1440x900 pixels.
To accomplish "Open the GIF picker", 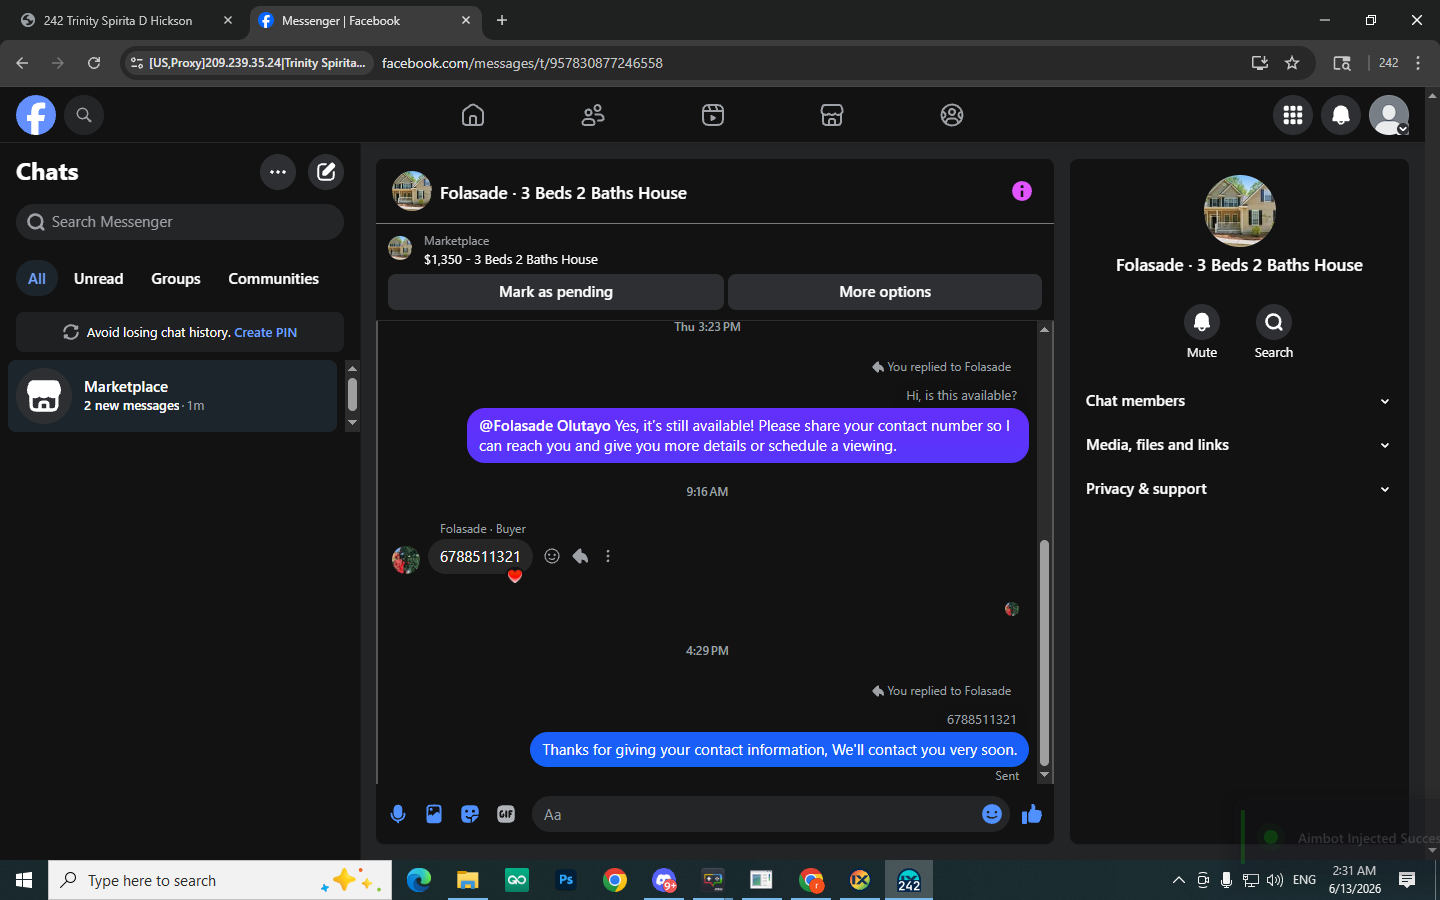I will (x=506, y=814).
